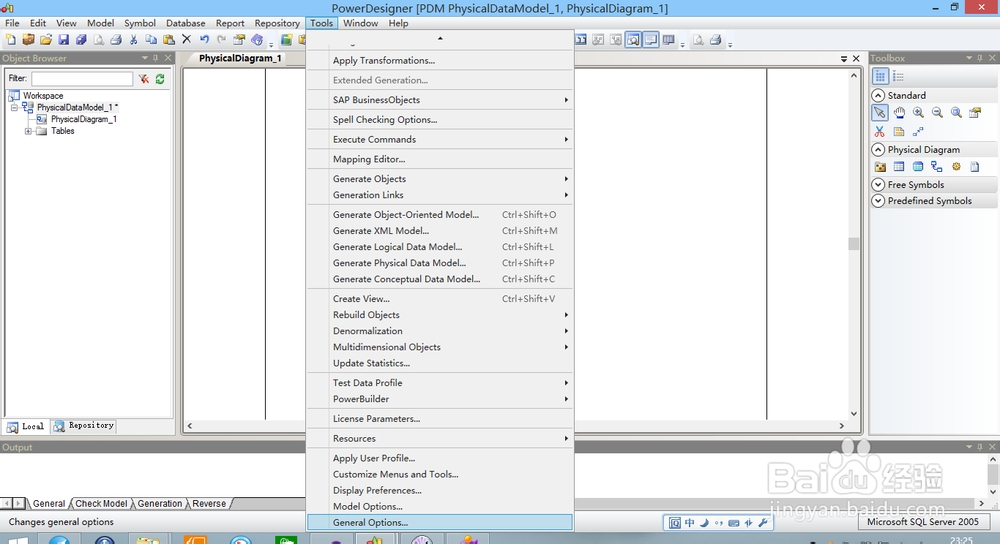
Task: Select the Table tool in Toolbox
Action: (899, 167)
